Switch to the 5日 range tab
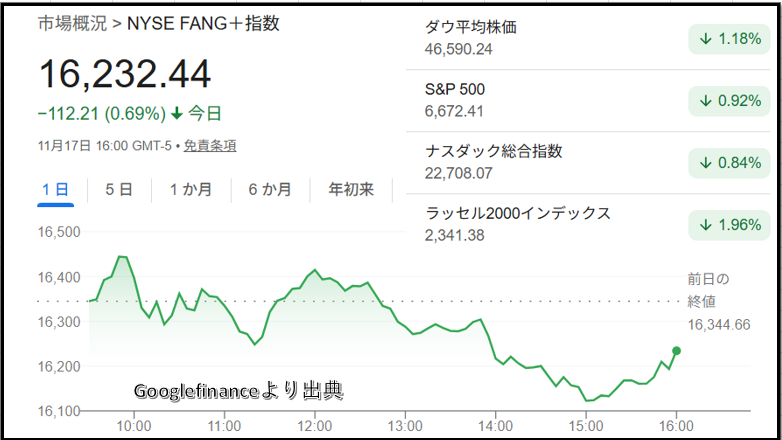Image resolution: width=782 pixels, height=440 pixels. point(118,189)
